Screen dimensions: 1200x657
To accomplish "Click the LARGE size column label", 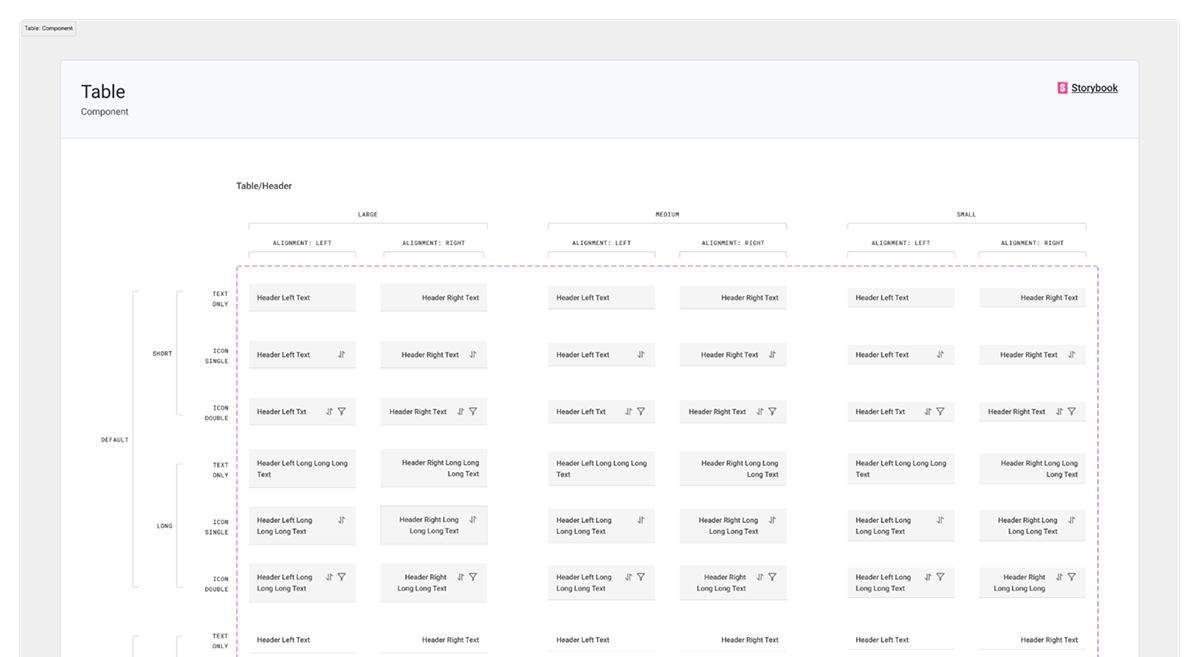I will pos(368,215).
